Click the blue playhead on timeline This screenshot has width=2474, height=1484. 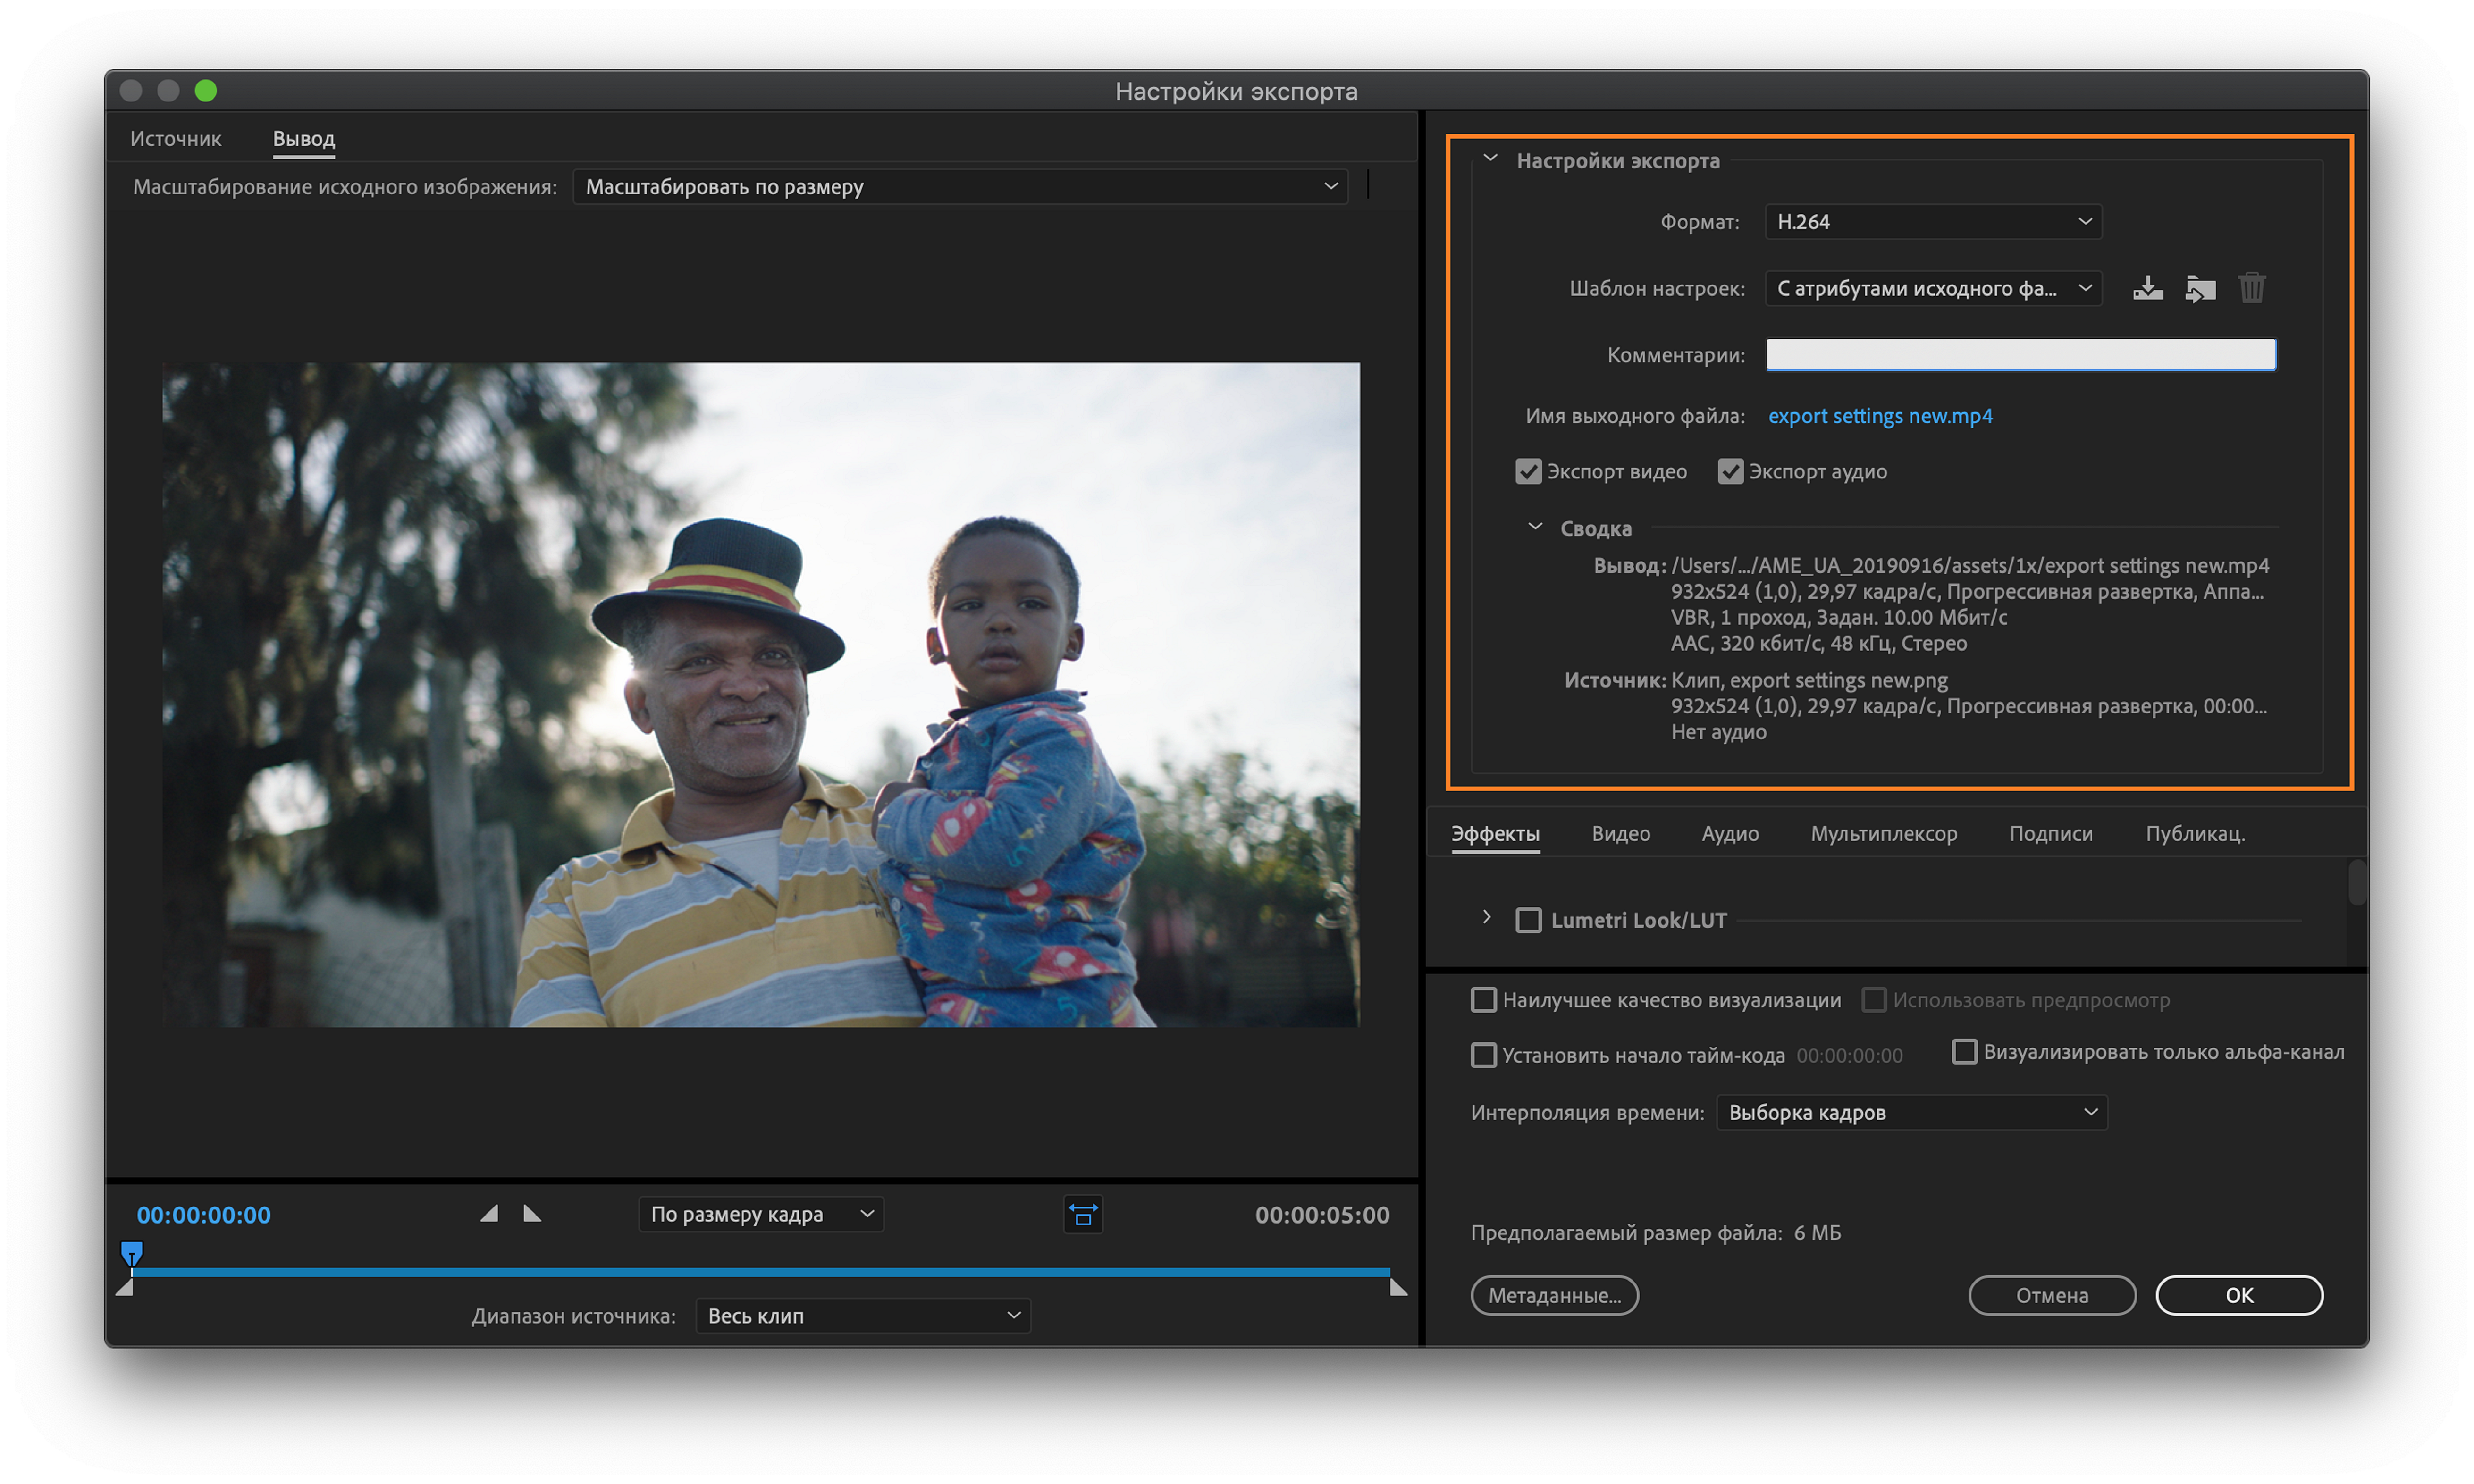point(131,1252)
